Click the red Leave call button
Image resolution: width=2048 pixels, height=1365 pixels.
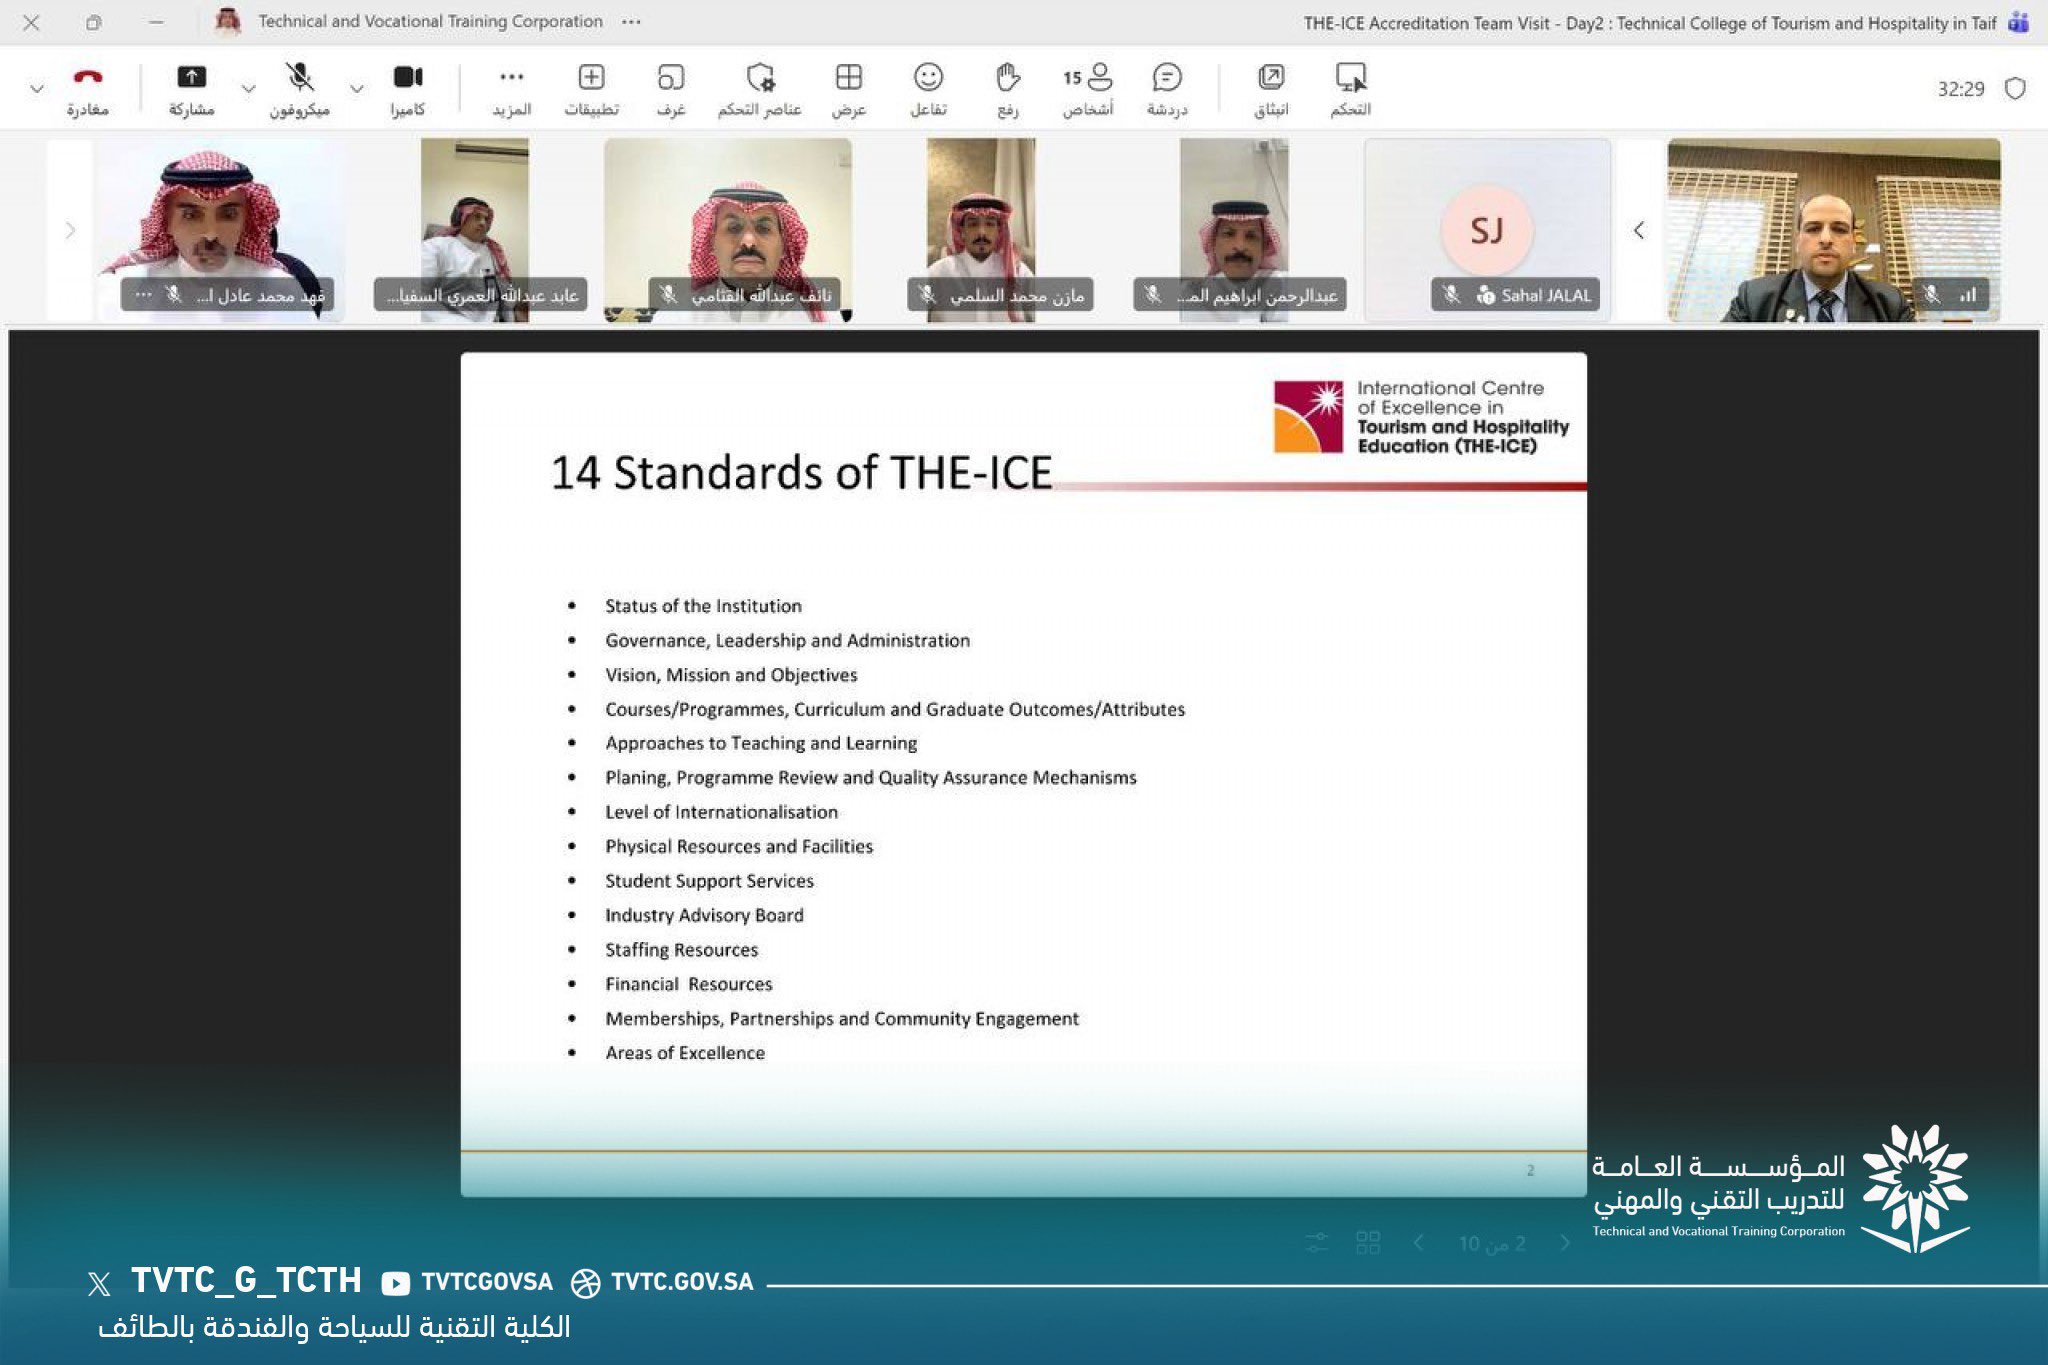pos(88,89)
